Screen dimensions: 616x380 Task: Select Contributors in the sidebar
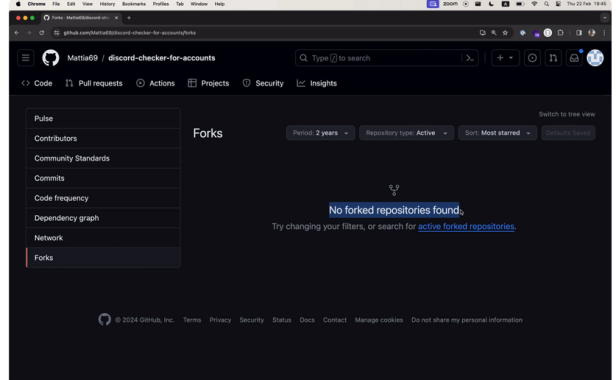pyautogui.click(x=103, y=138)
